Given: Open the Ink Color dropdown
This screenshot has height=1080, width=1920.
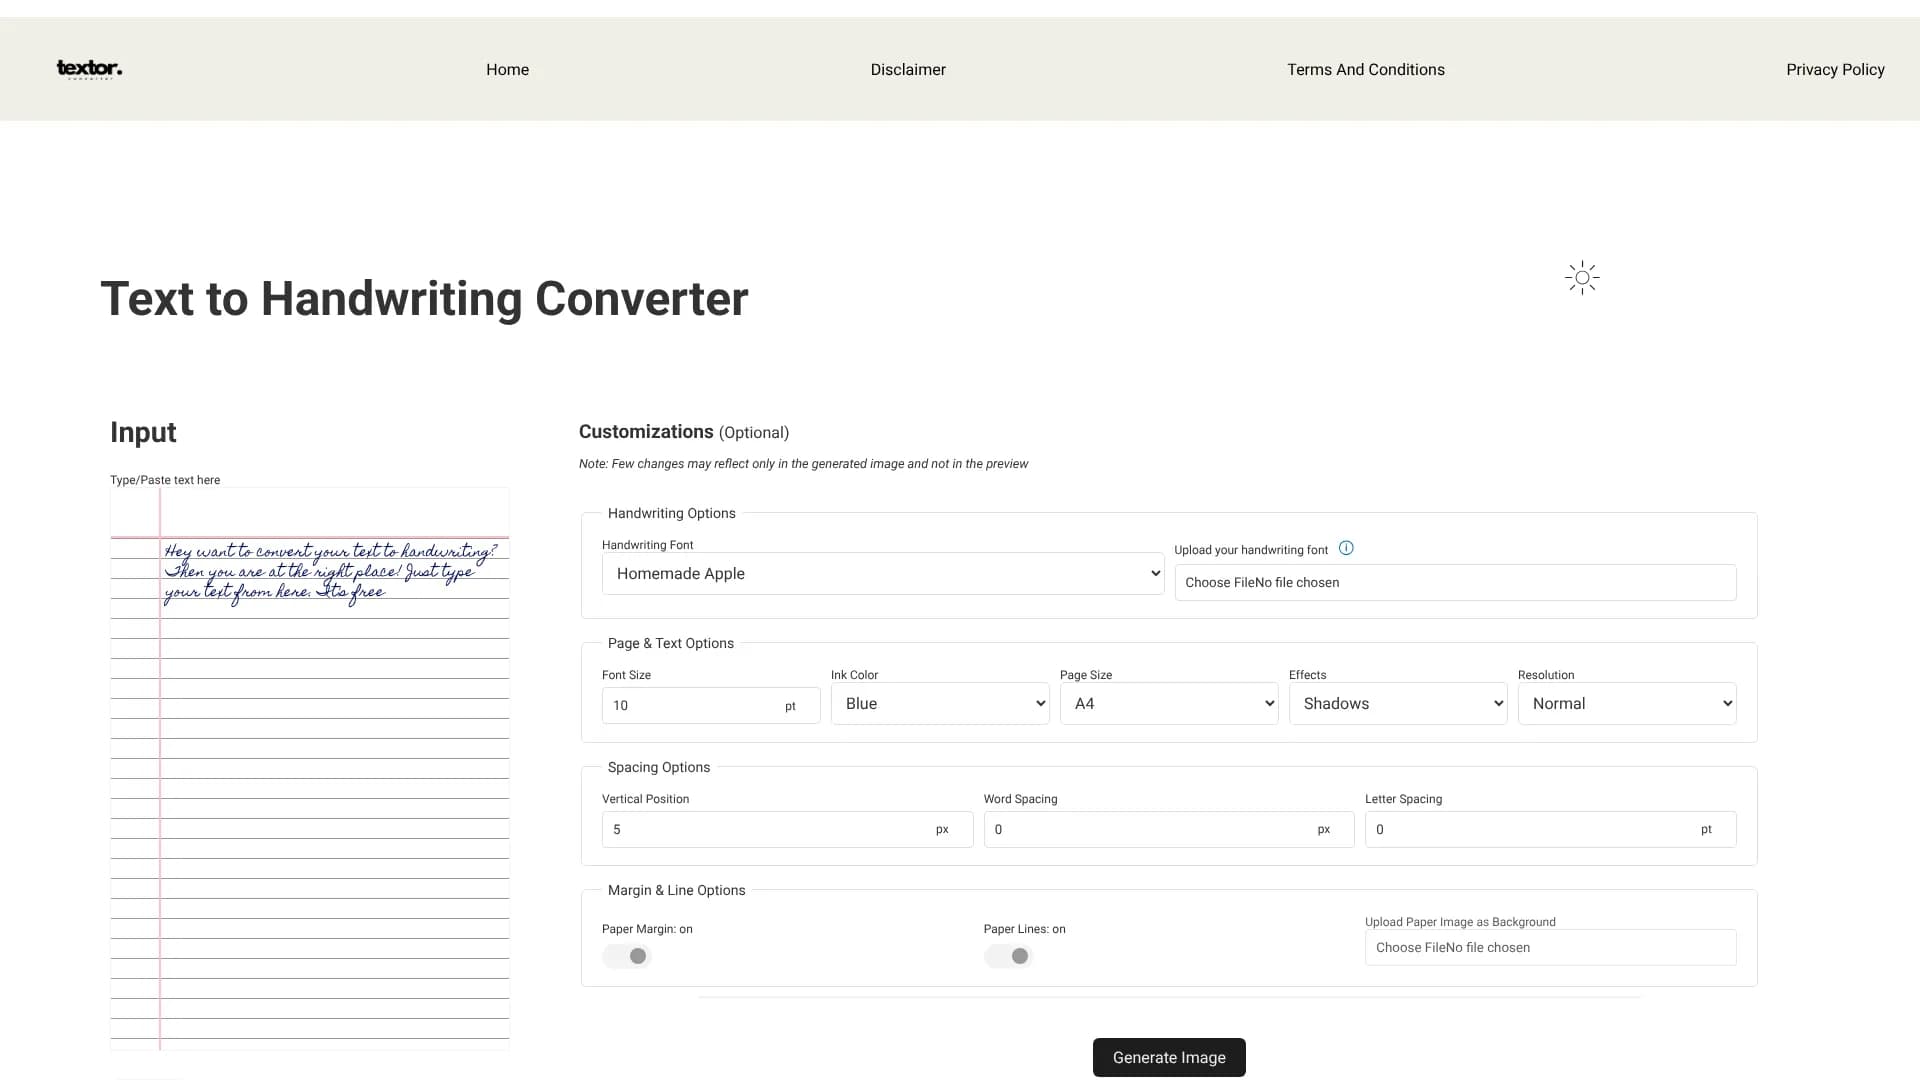Looking at the screenshot, I should [939, 703].
